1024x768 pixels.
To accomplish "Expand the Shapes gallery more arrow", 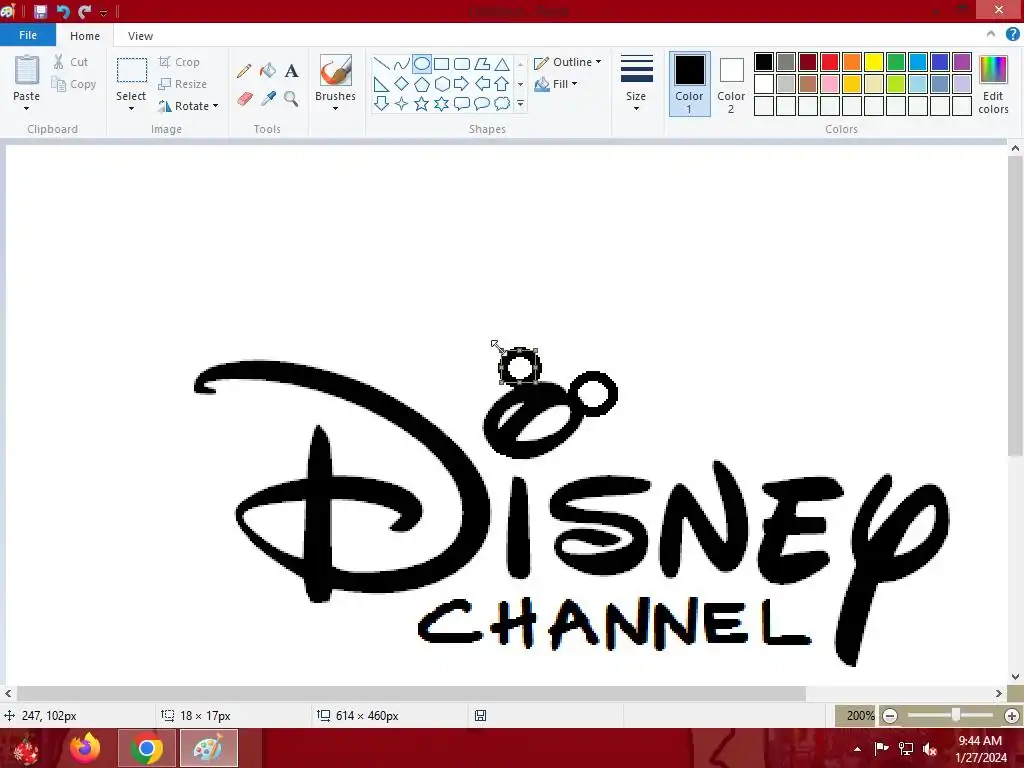I will [520, 103].
